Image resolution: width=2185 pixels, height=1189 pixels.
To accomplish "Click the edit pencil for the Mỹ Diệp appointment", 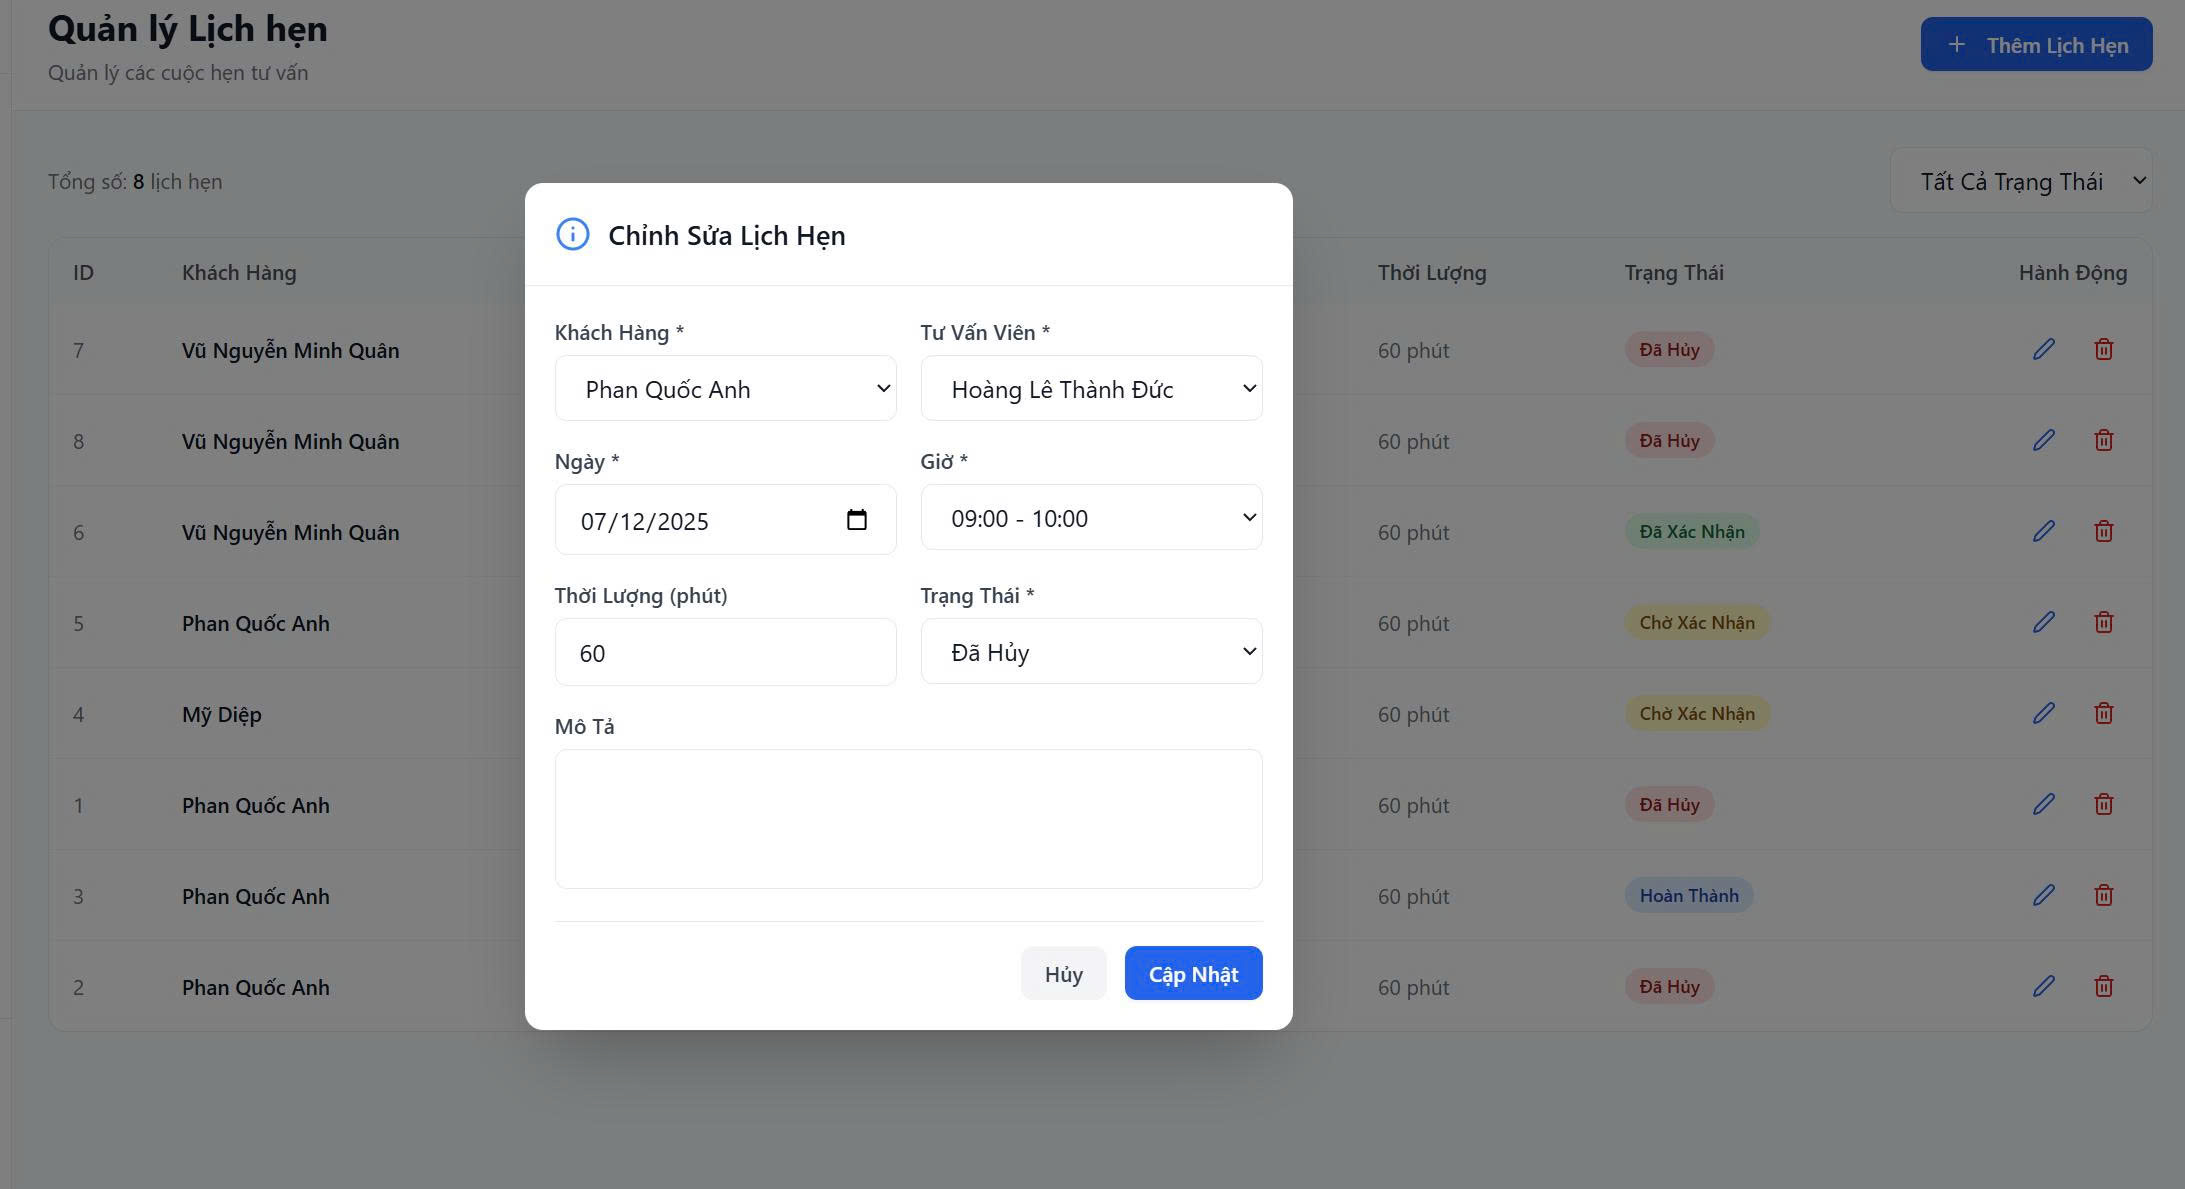I will point(2043,713).
